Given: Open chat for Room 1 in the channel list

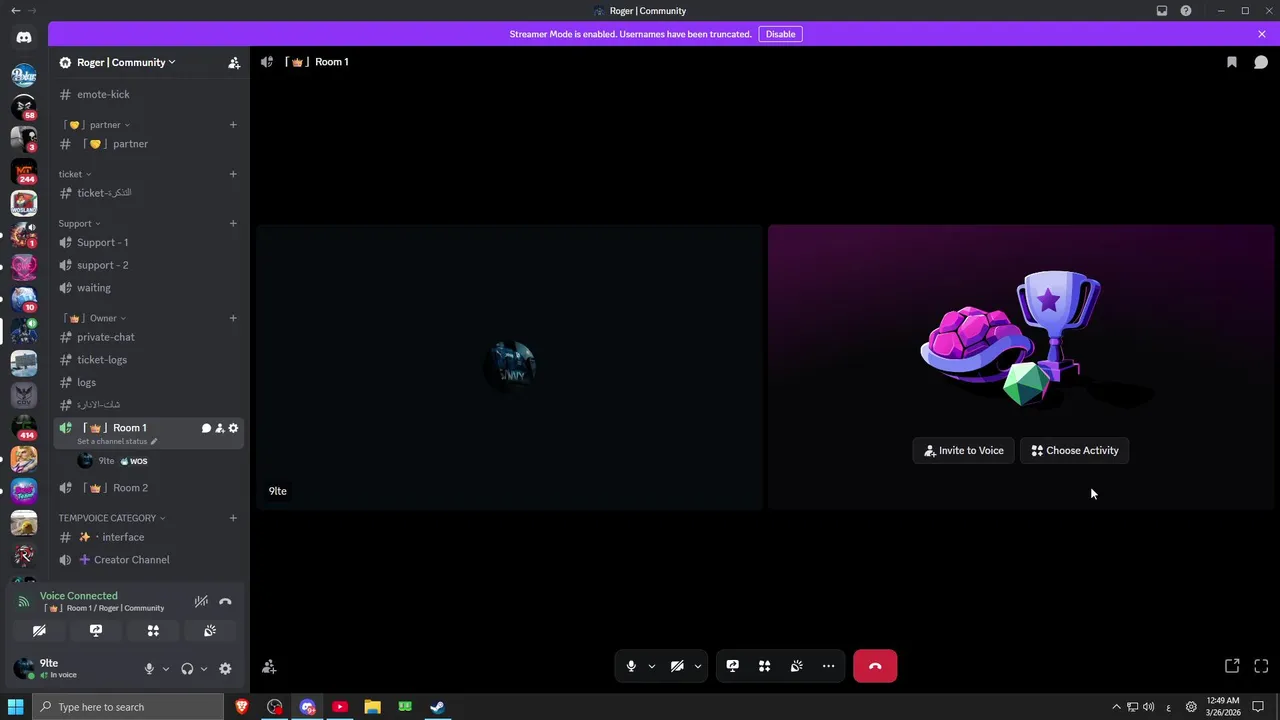Looking at the screenshot, I should point(206,428).
